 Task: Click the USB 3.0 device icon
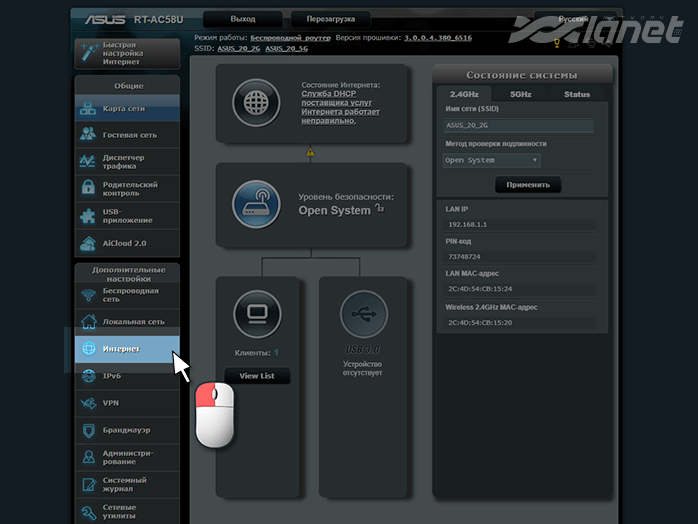point(363,315)
